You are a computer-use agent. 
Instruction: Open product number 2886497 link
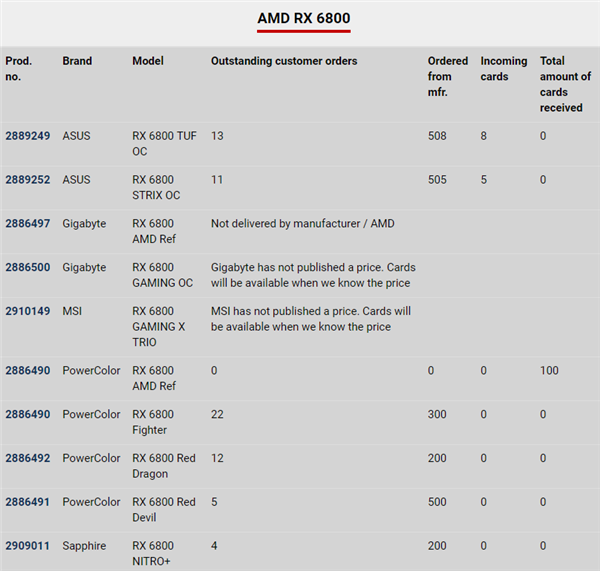tap(28, 224)
